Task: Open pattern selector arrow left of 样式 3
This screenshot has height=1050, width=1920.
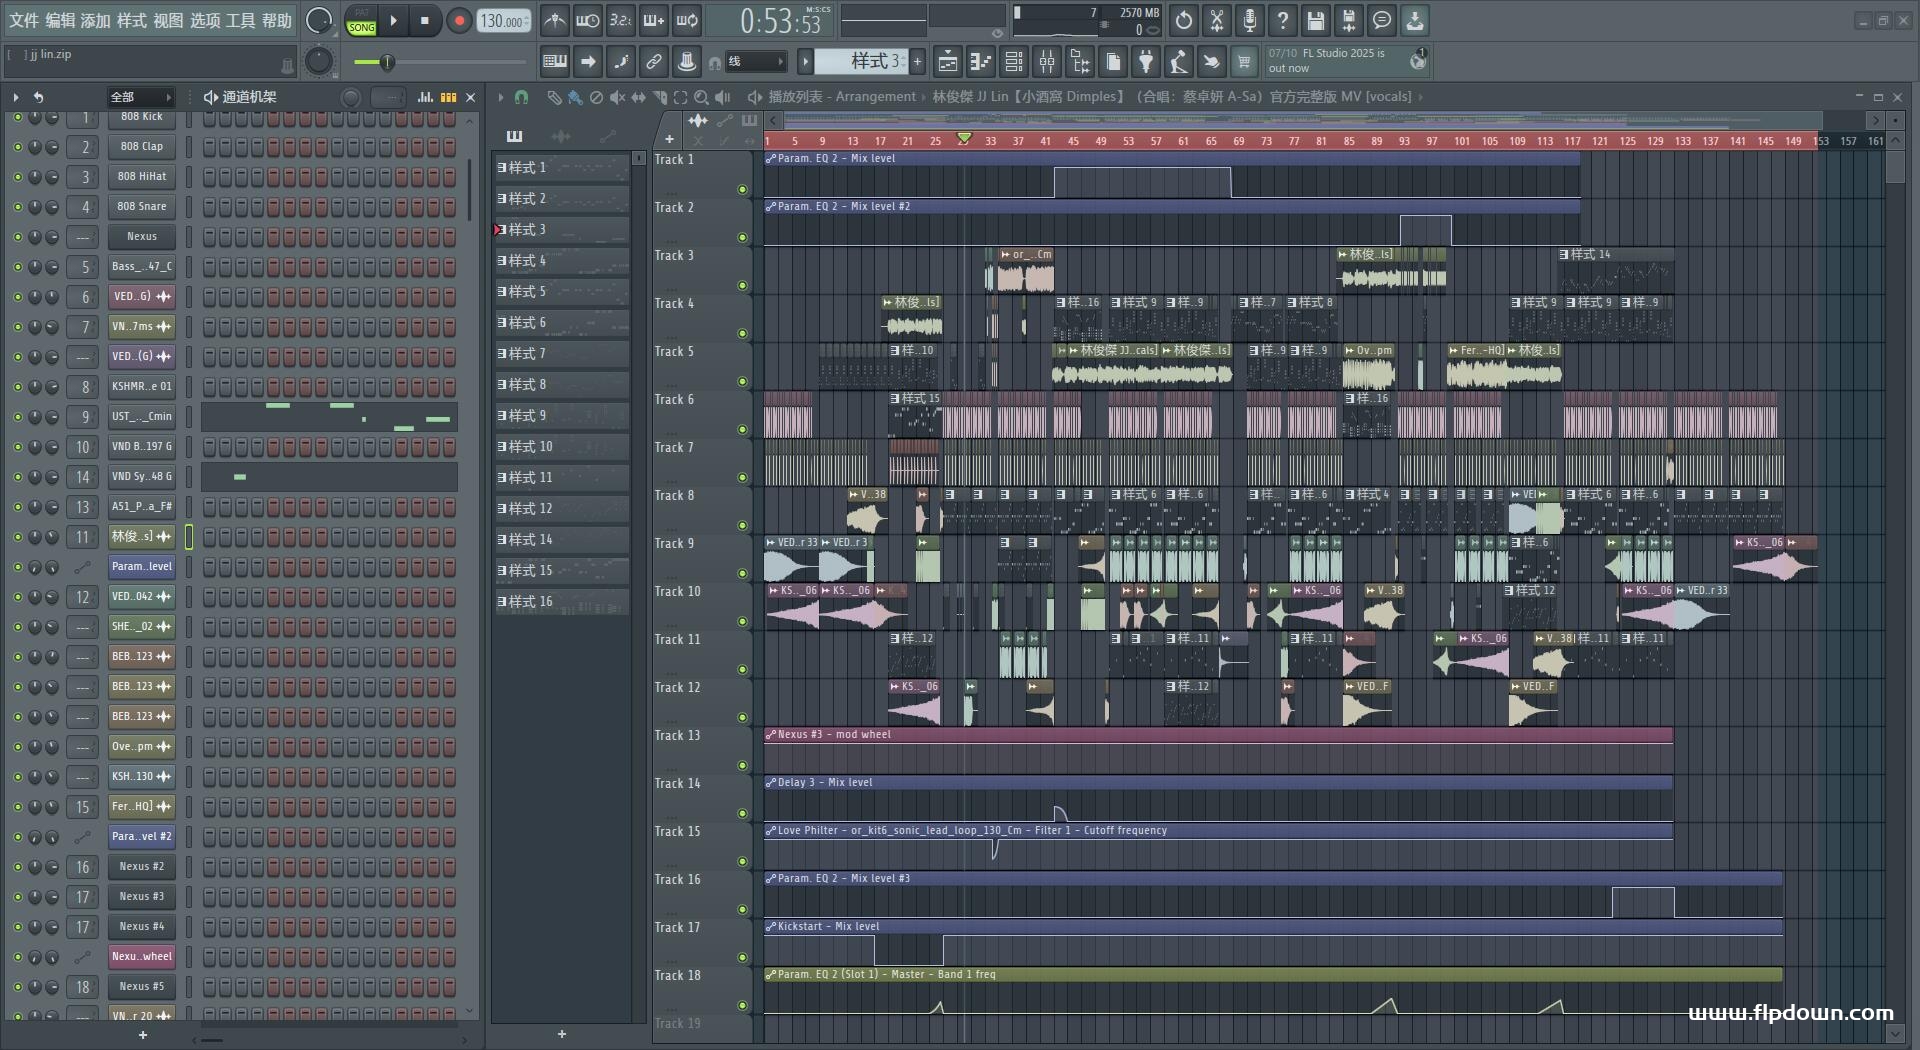Action: [x=805, y=62]
